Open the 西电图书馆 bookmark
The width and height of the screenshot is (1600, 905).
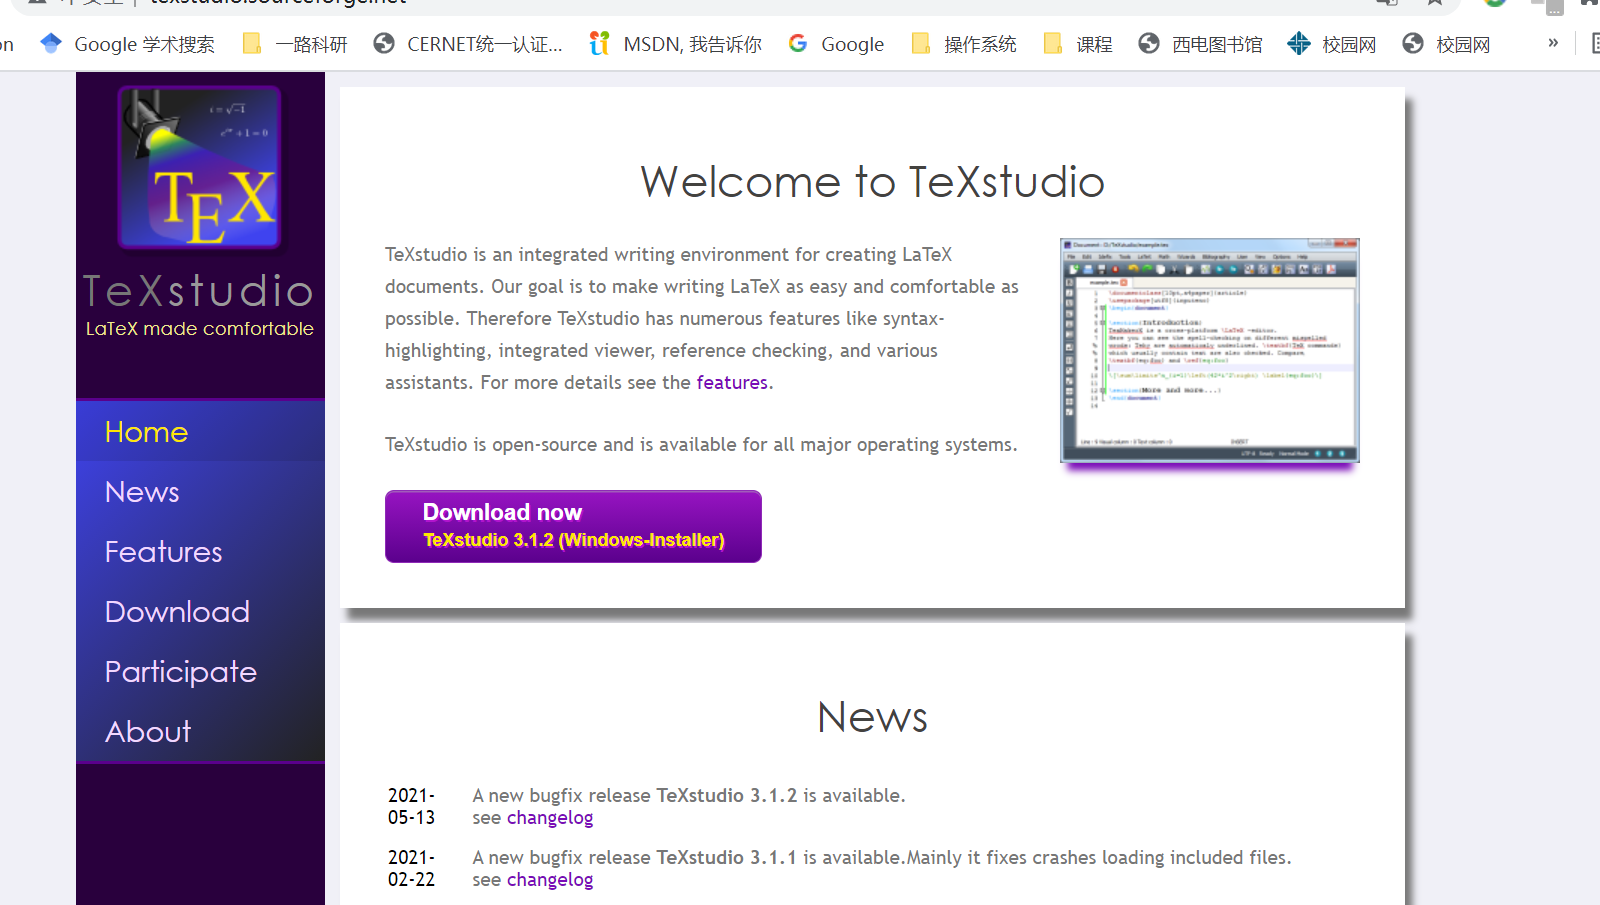(x=1200, y=44)
